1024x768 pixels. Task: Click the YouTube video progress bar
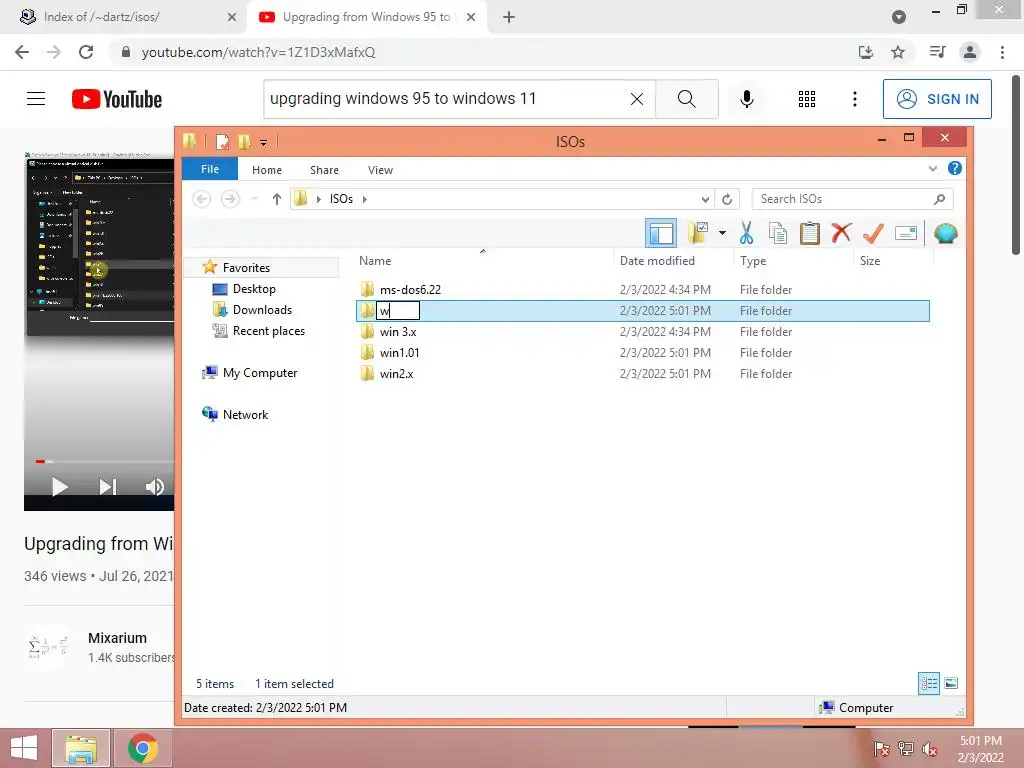(x=104, y=462)
